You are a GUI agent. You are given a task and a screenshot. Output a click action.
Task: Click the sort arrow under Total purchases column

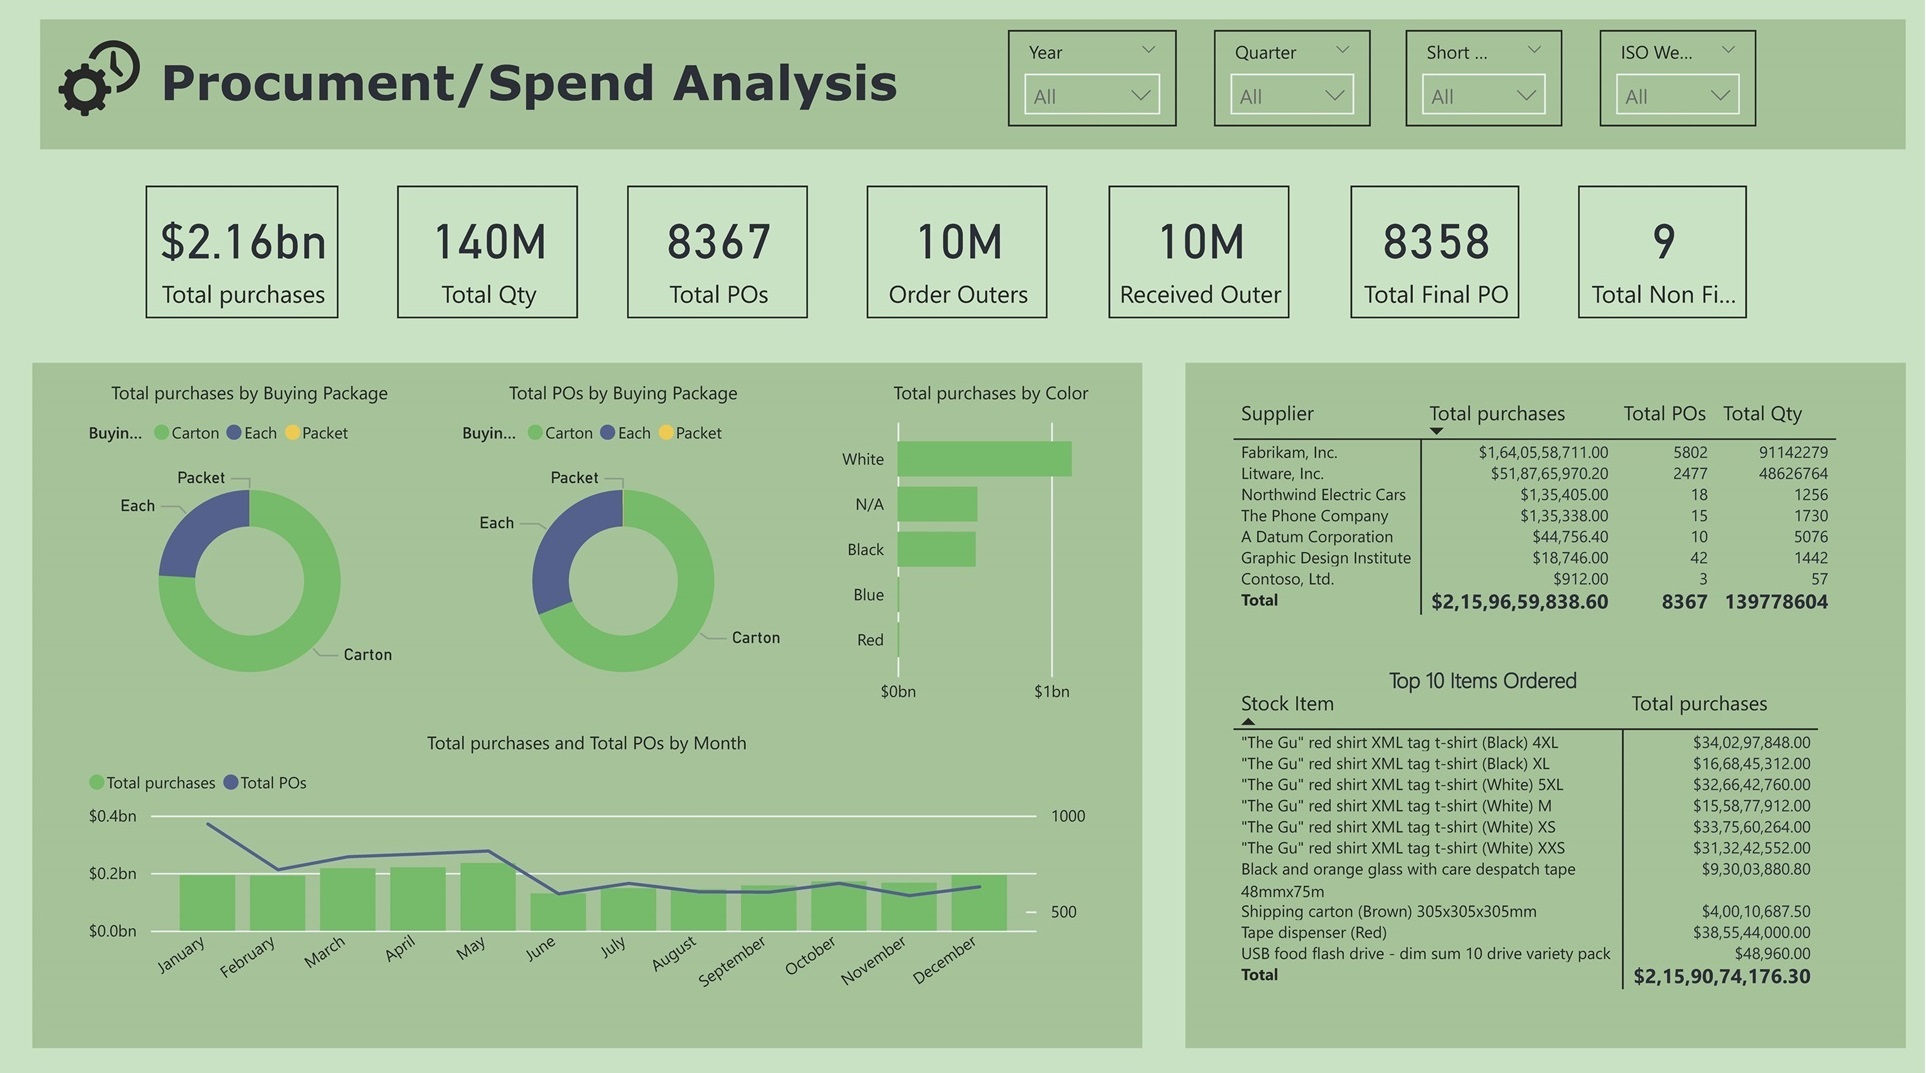point(1436,431)
